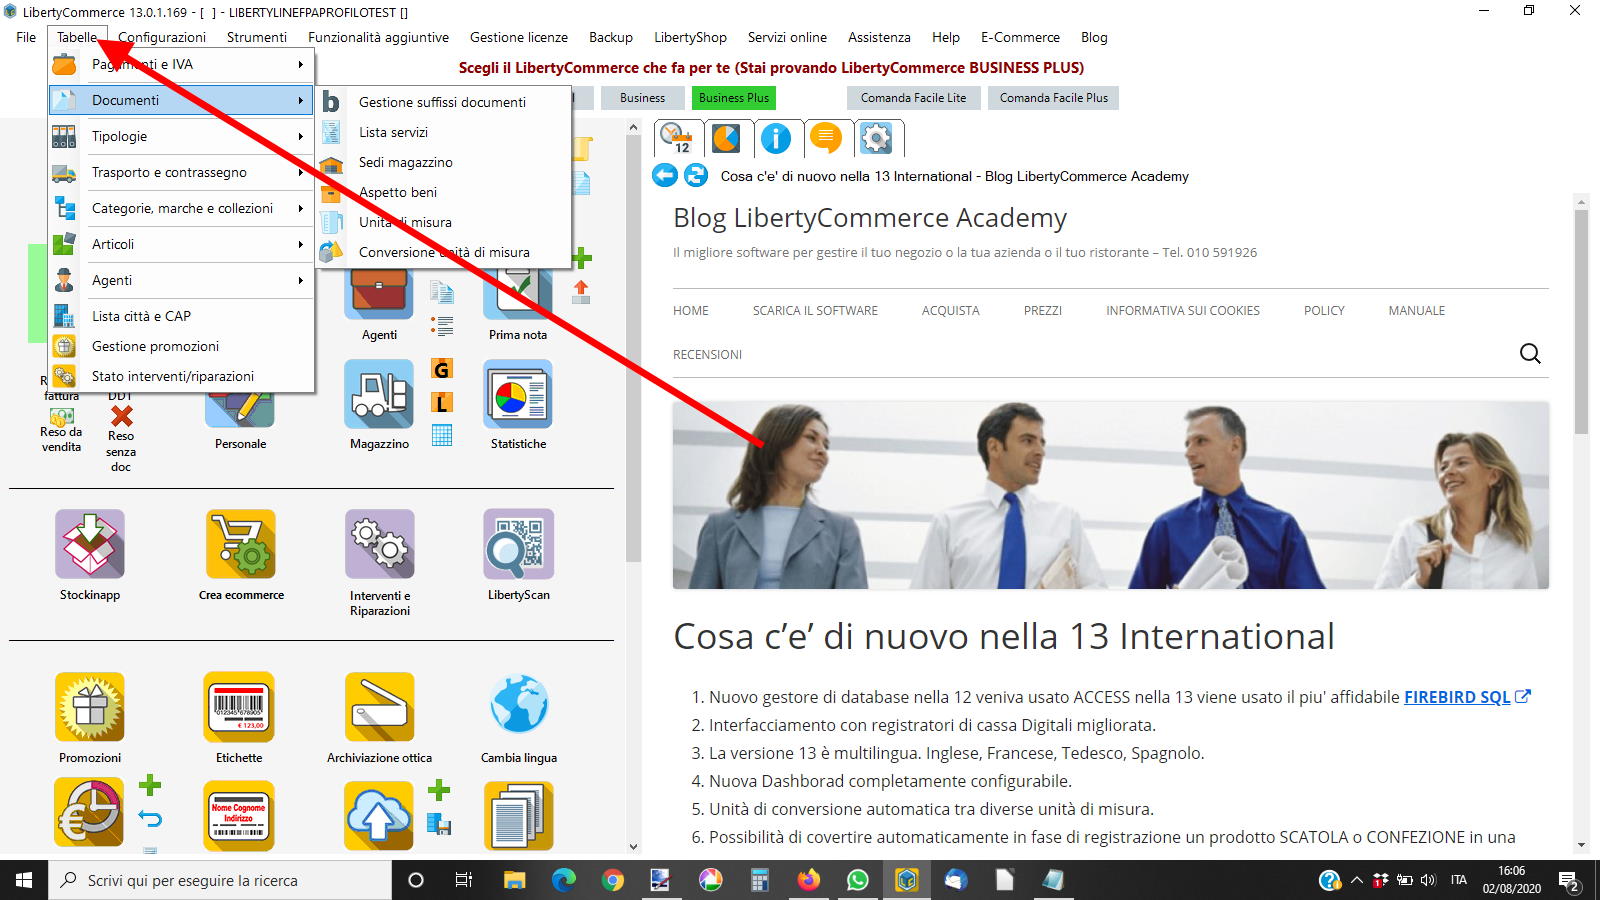The image size is (1600, 900).
Task: Expand the Agenti submenu entry
Action: [182, 280]
